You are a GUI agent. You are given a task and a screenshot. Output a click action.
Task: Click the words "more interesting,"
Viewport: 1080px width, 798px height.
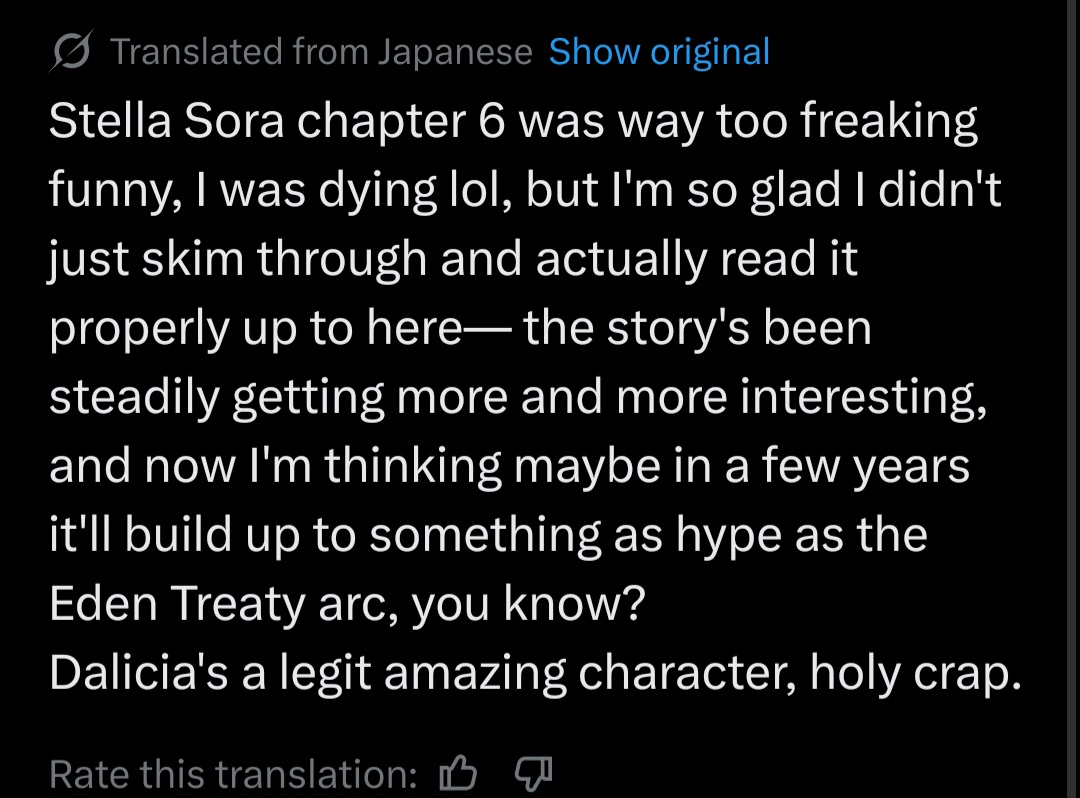point(801,398)
